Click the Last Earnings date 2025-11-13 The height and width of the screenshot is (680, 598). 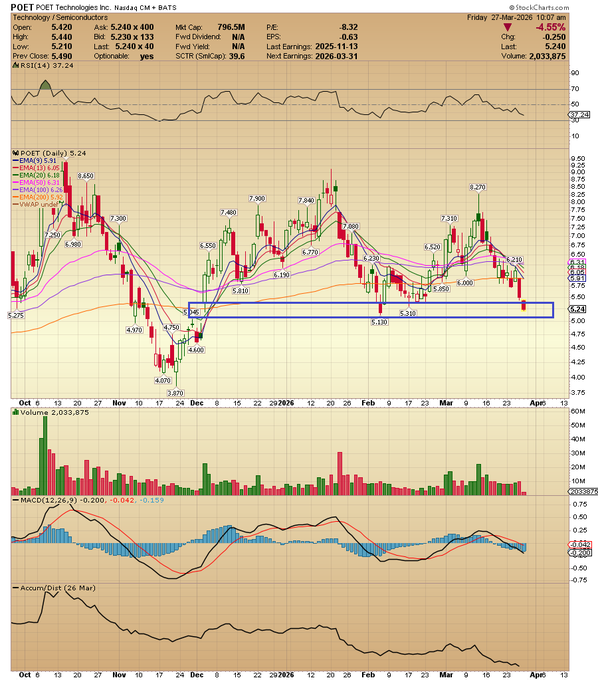tap(337, 46)
